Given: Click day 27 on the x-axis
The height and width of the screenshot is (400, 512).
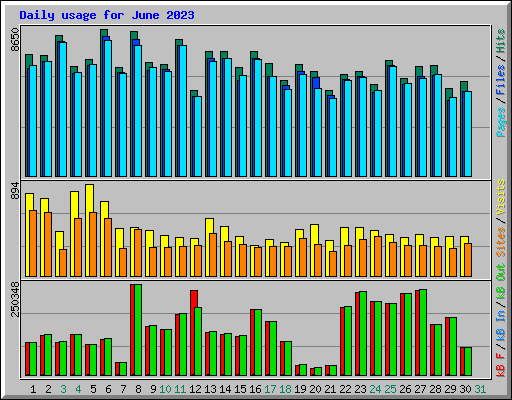Looking at the screenshot, I should tap(420, 389).
